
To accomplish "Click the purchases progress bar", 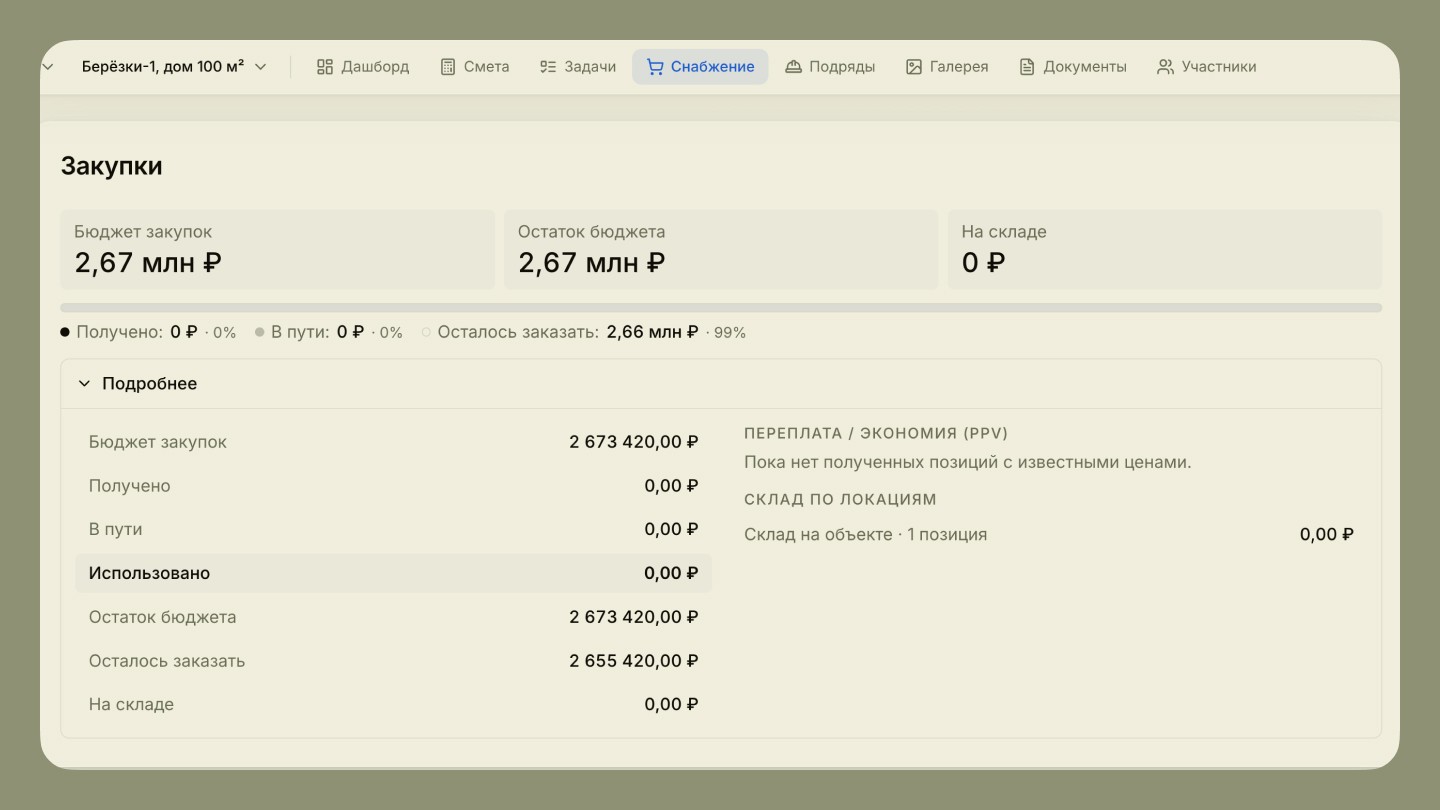I will coord(721,308).
